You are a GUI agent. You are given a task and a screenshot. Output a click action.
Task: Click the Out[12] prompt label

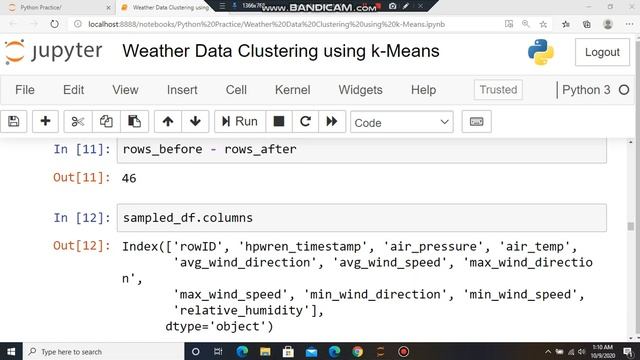[x=82, y=246]
